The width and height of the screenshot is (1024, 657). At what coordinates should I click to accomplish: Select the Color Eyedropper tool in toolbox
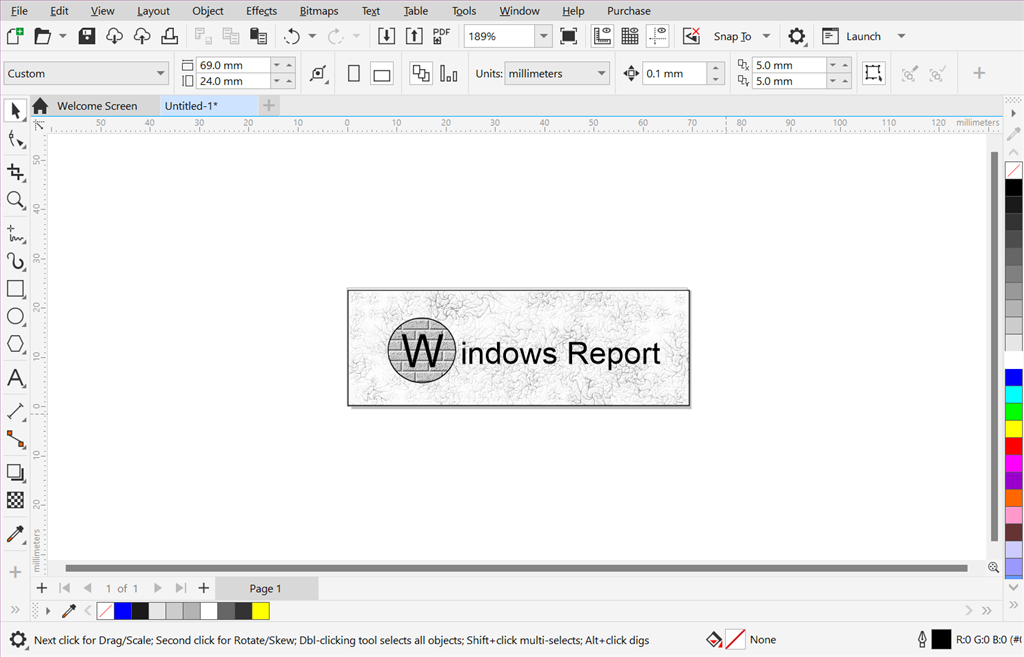(15, 534)
